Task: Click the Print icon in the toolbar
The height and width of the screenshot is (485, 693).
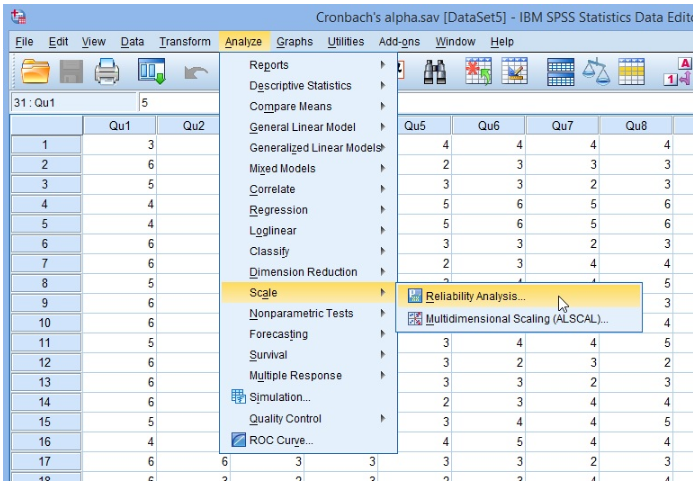Action: coord(107,71)
